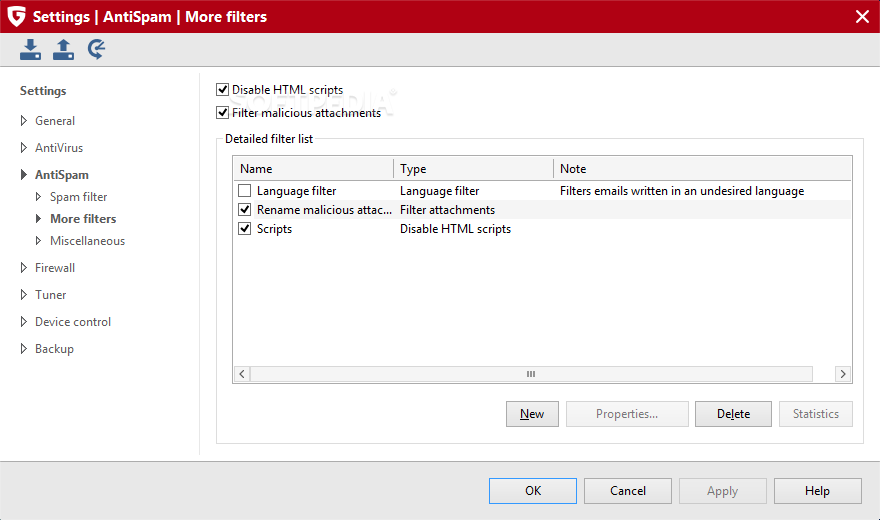
Task: Click "Filters emails written in an undesired language" note
Action: pyautogui.click(x=682, y=191)
